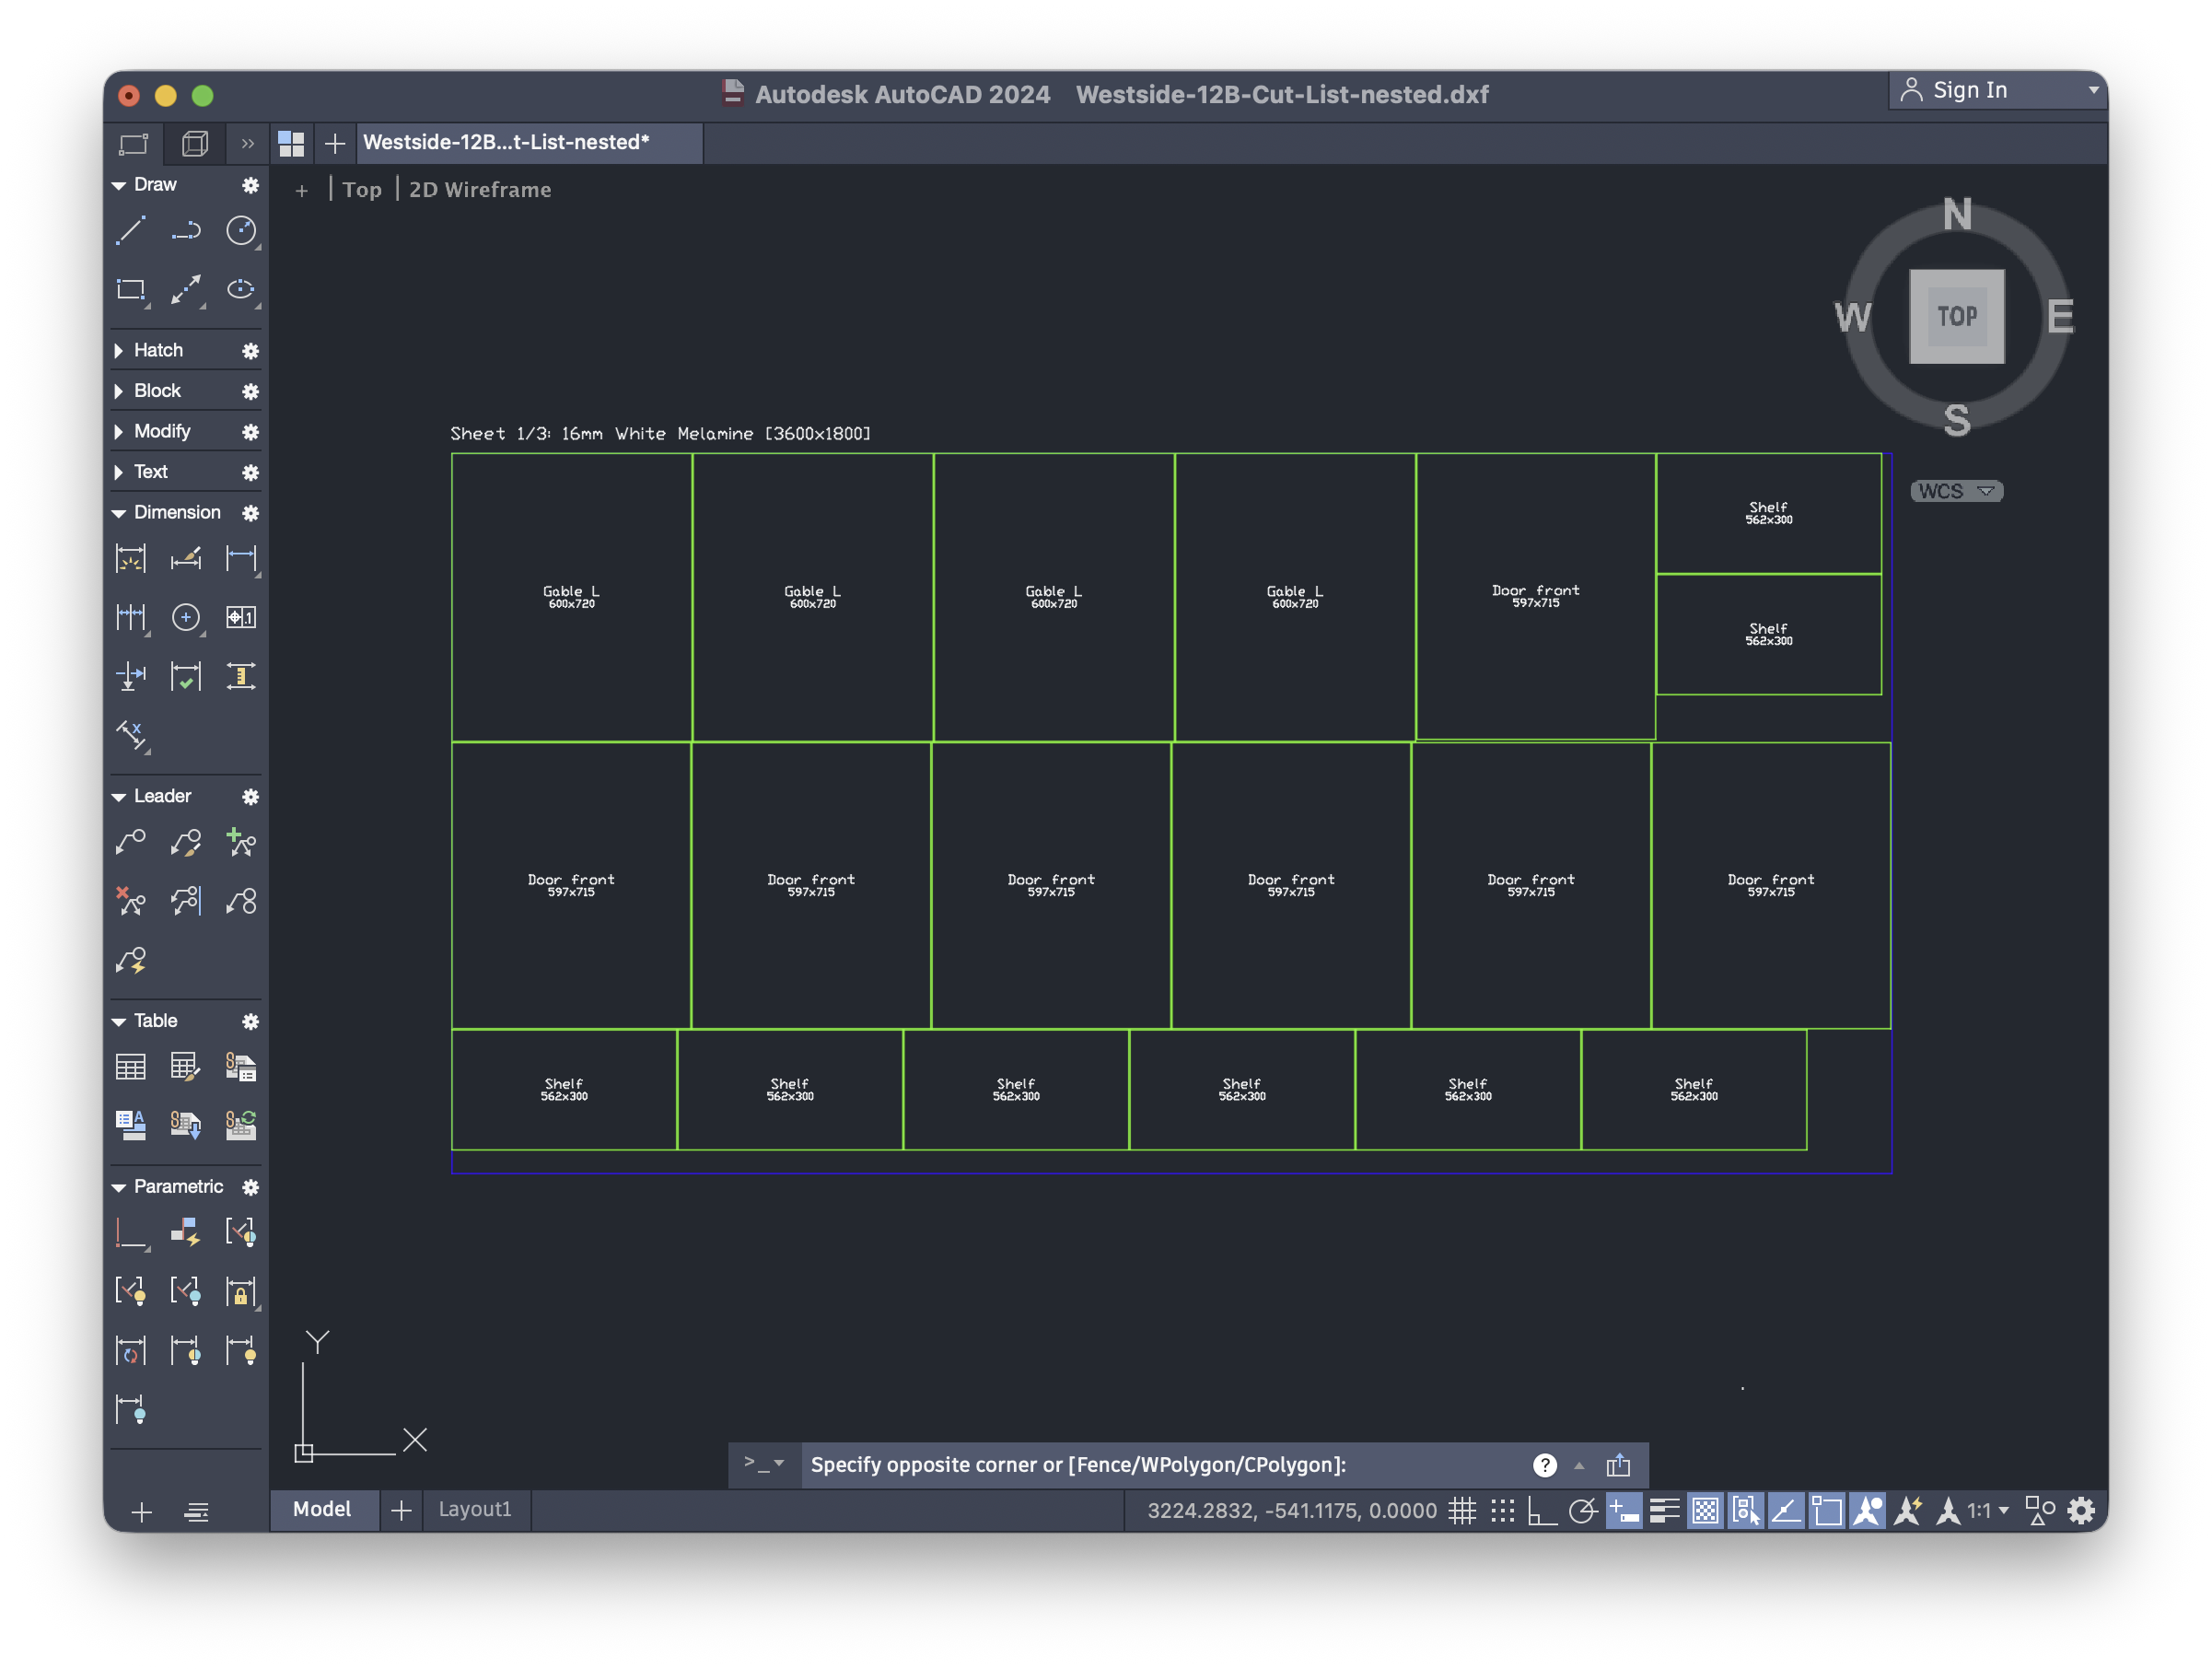Open the 1:1 annotation scale dropdown

pos(1988,1511)
